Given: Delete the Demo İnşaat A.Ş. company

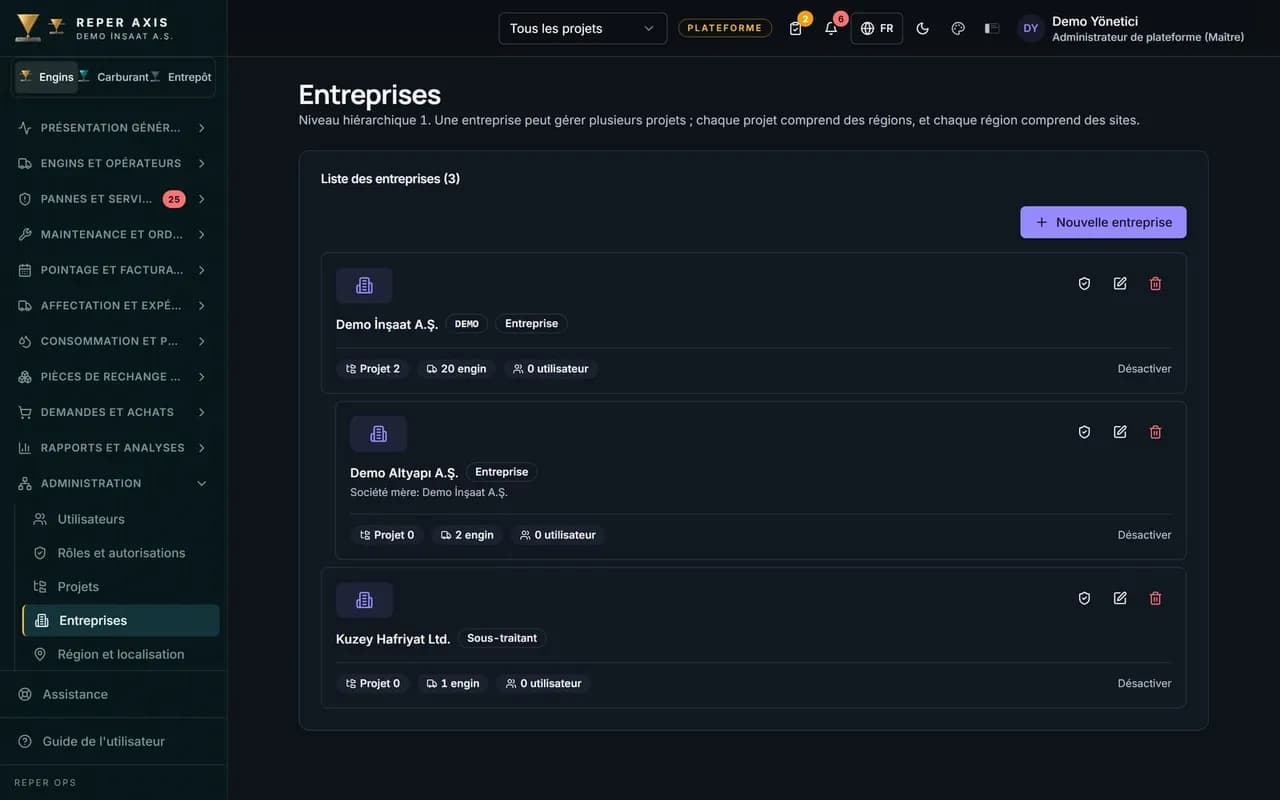Looking at the screenshot, I should click(x=1155, y=284).
